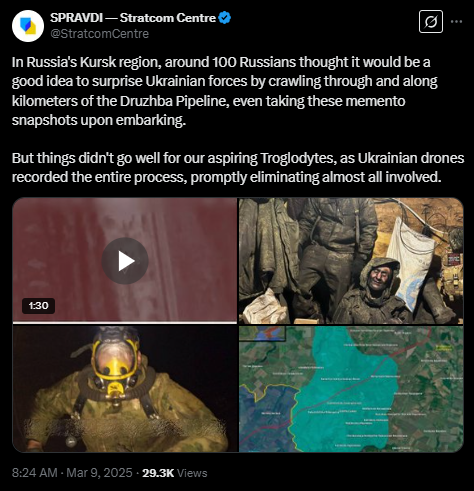
Task: Open the @StratcomCentre handle link
Action: (x=99, y=34)
